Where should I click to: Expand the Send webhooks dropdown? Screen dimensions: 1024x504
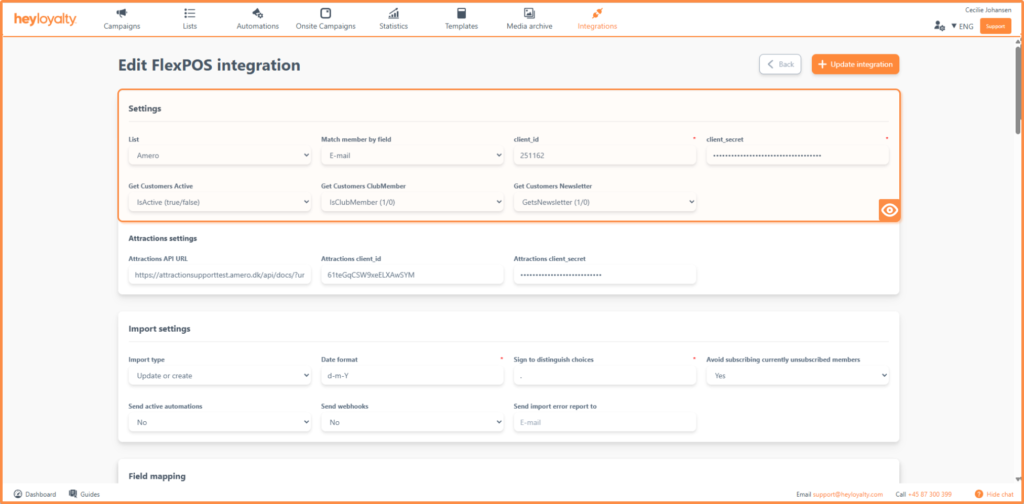412,422
